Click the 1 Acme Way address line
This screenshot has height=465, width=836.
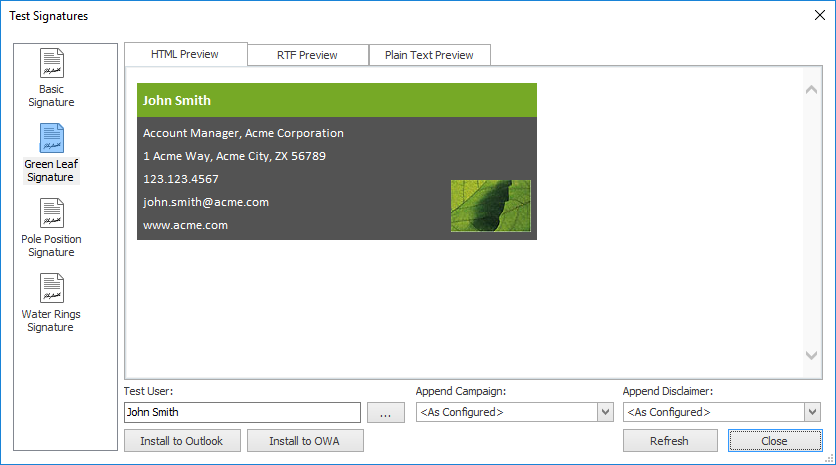click(235, 156)
